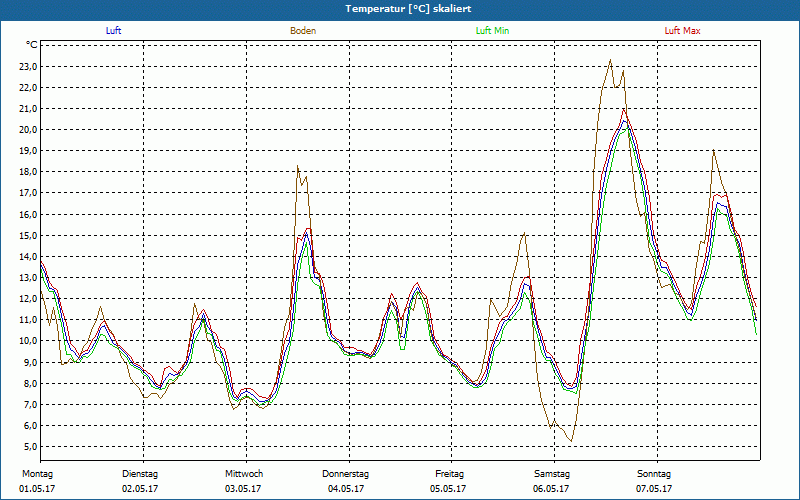Click the '03.05.17' date label
The image size is (800, 500).
click(x=243, y=489)
